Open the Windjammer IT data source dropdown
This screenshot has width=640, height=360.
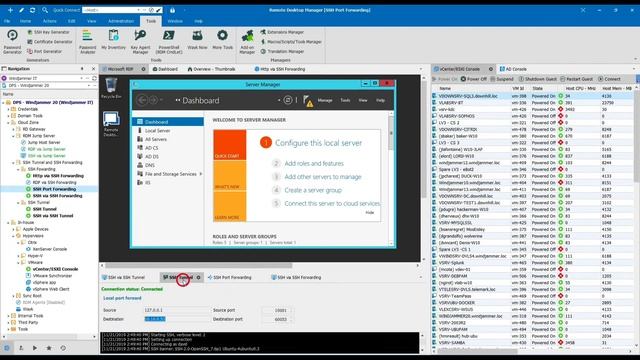click(x=82, y=78)
